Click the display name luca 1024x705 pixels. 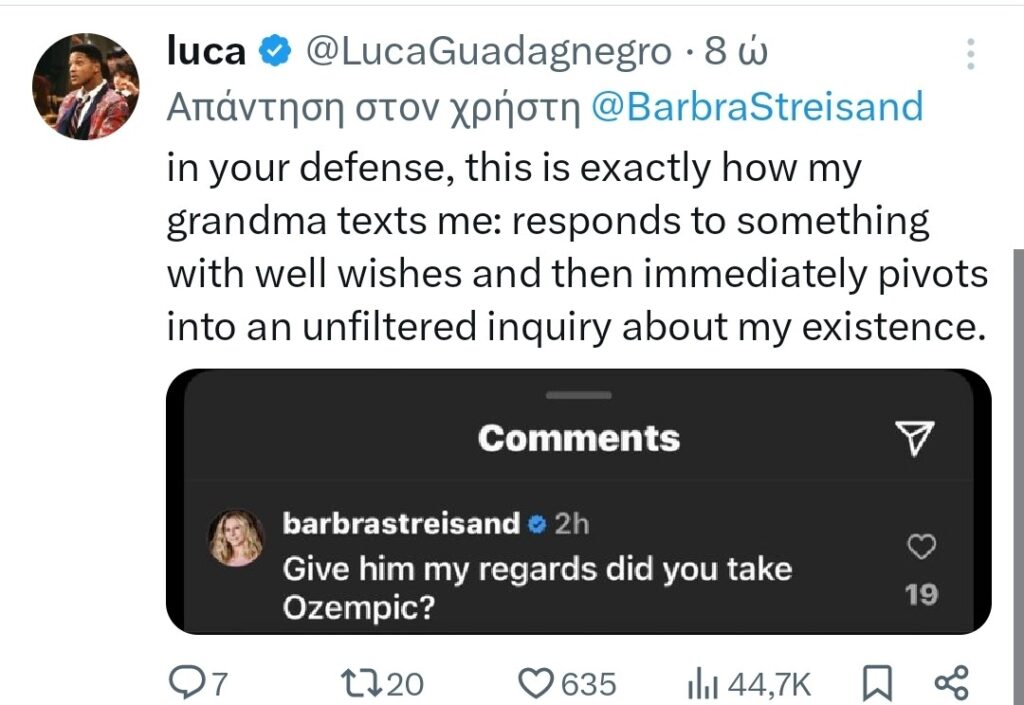[206, 51]
